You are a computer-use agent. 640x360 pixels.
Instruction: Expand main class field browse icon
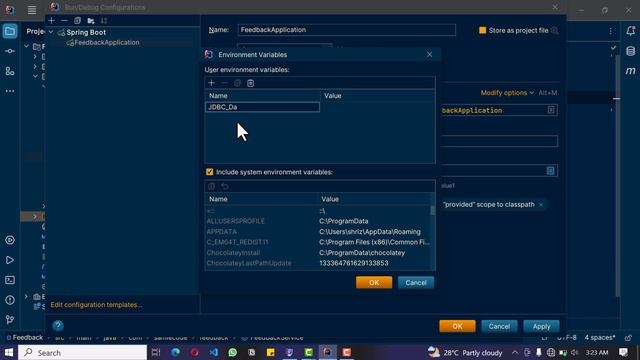(x=551, y=110)
